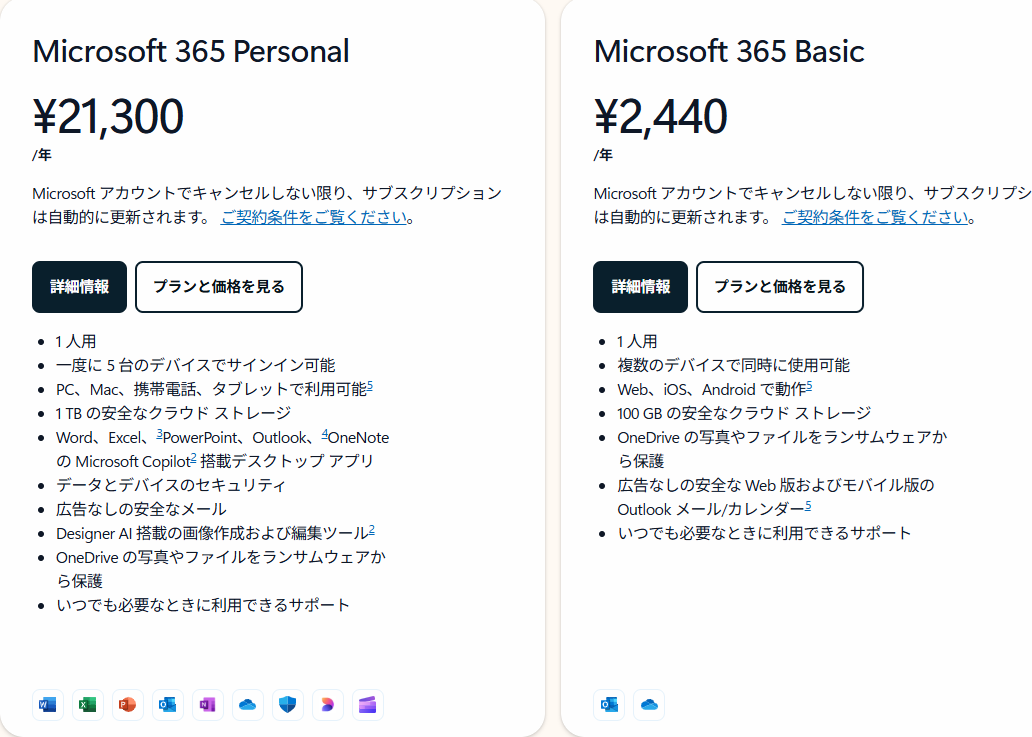
Task: Click the Outlook icon in Basic plan
Action: click(609, 705)
